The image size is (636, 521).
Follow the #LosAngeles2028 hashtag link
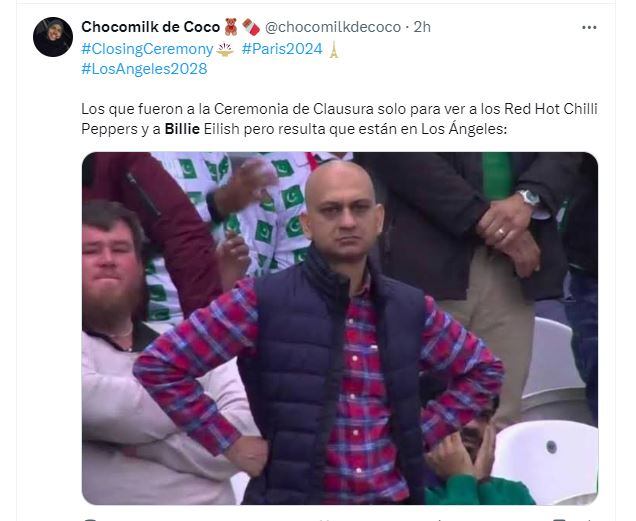pos(144,69)
